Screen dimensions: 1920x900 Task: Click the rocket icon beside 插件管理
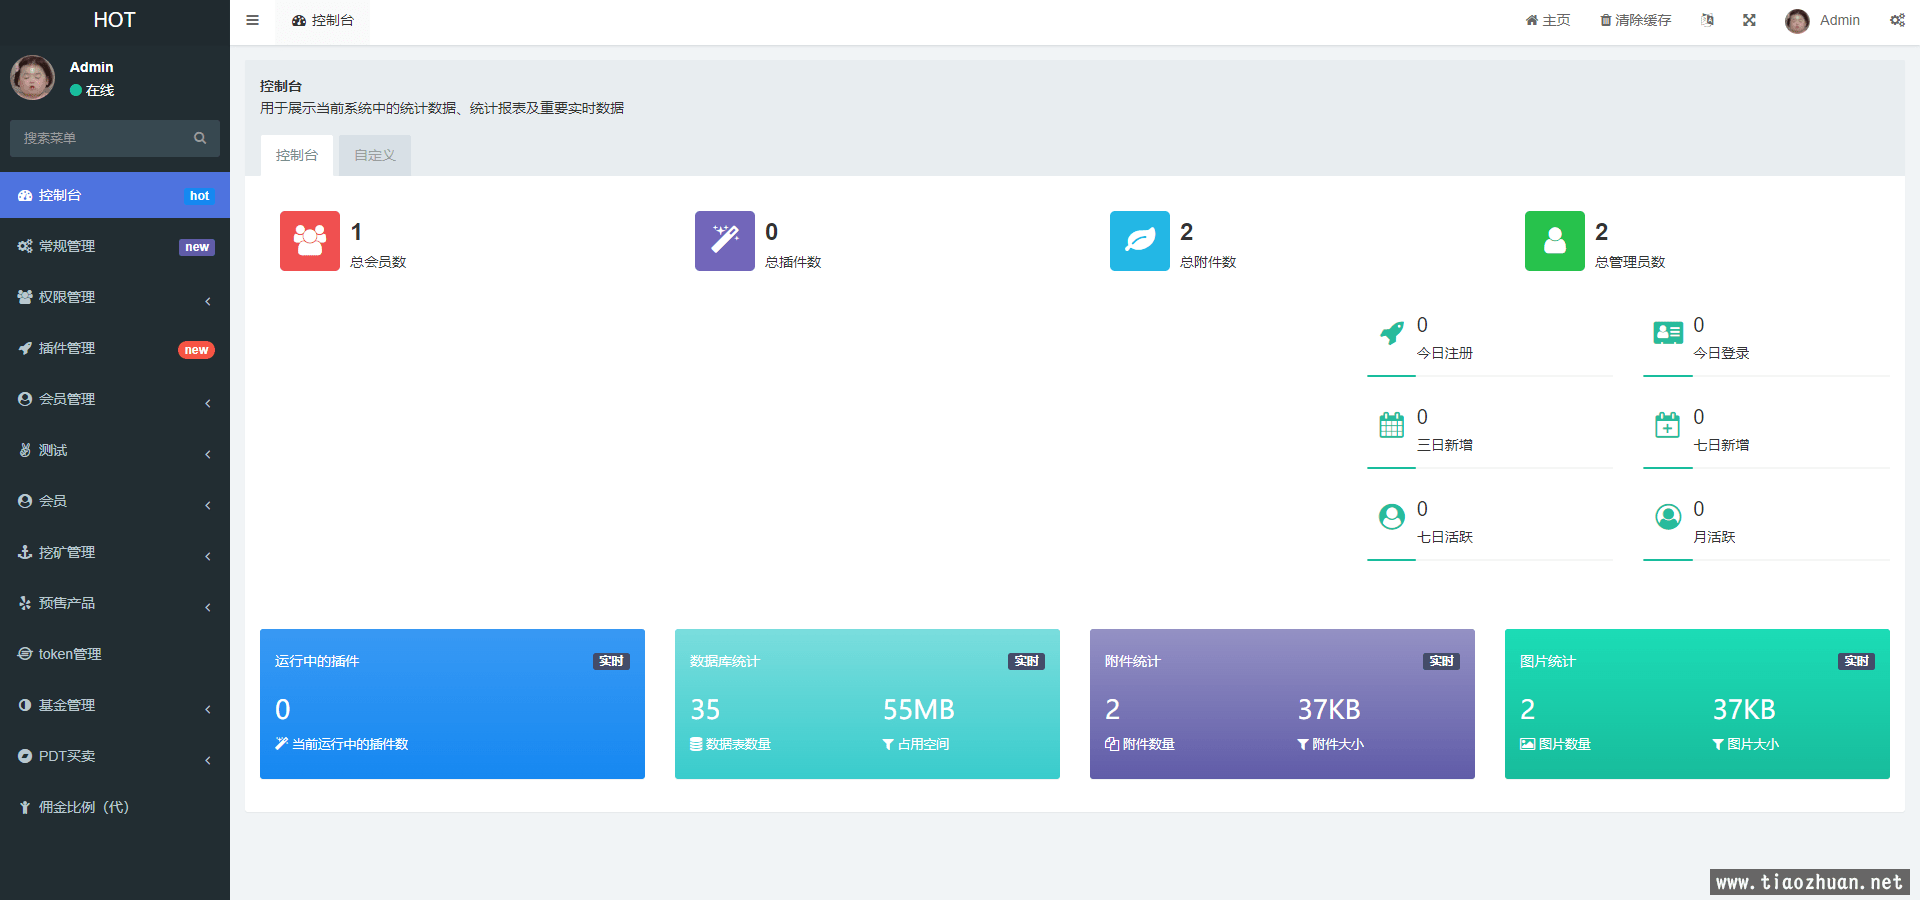click(25, 348)
